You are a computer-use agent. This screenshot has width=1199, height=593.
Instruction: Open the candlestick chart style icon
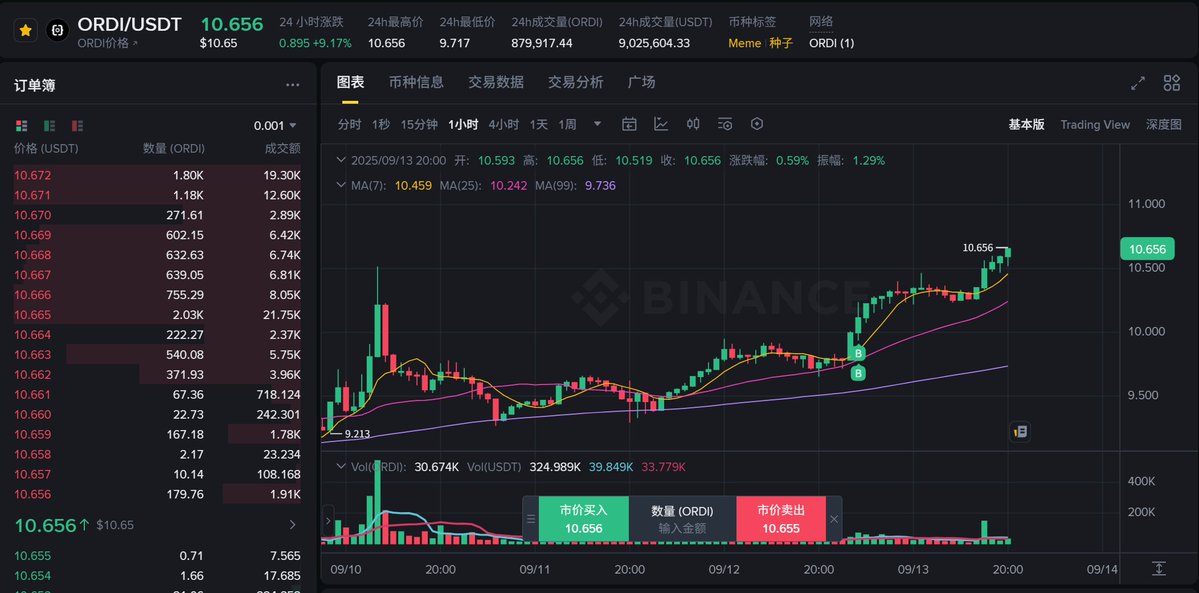[693, 124]
